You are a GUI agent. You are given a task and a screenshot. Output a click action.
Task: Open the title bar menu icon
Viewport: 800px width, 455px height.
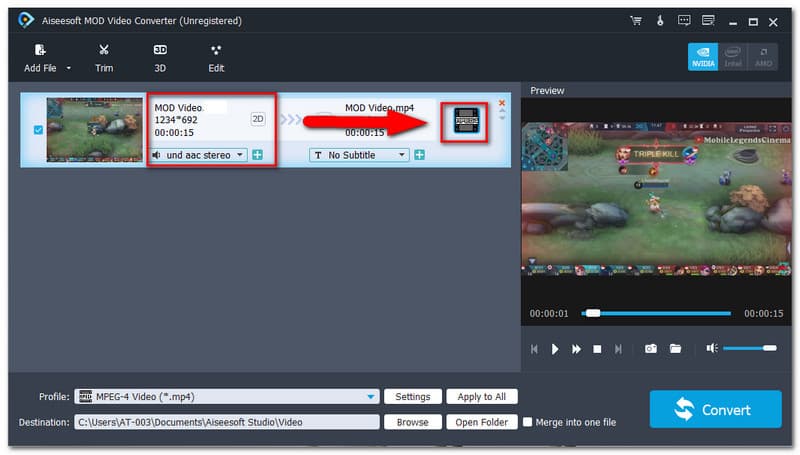coord(708,21)
